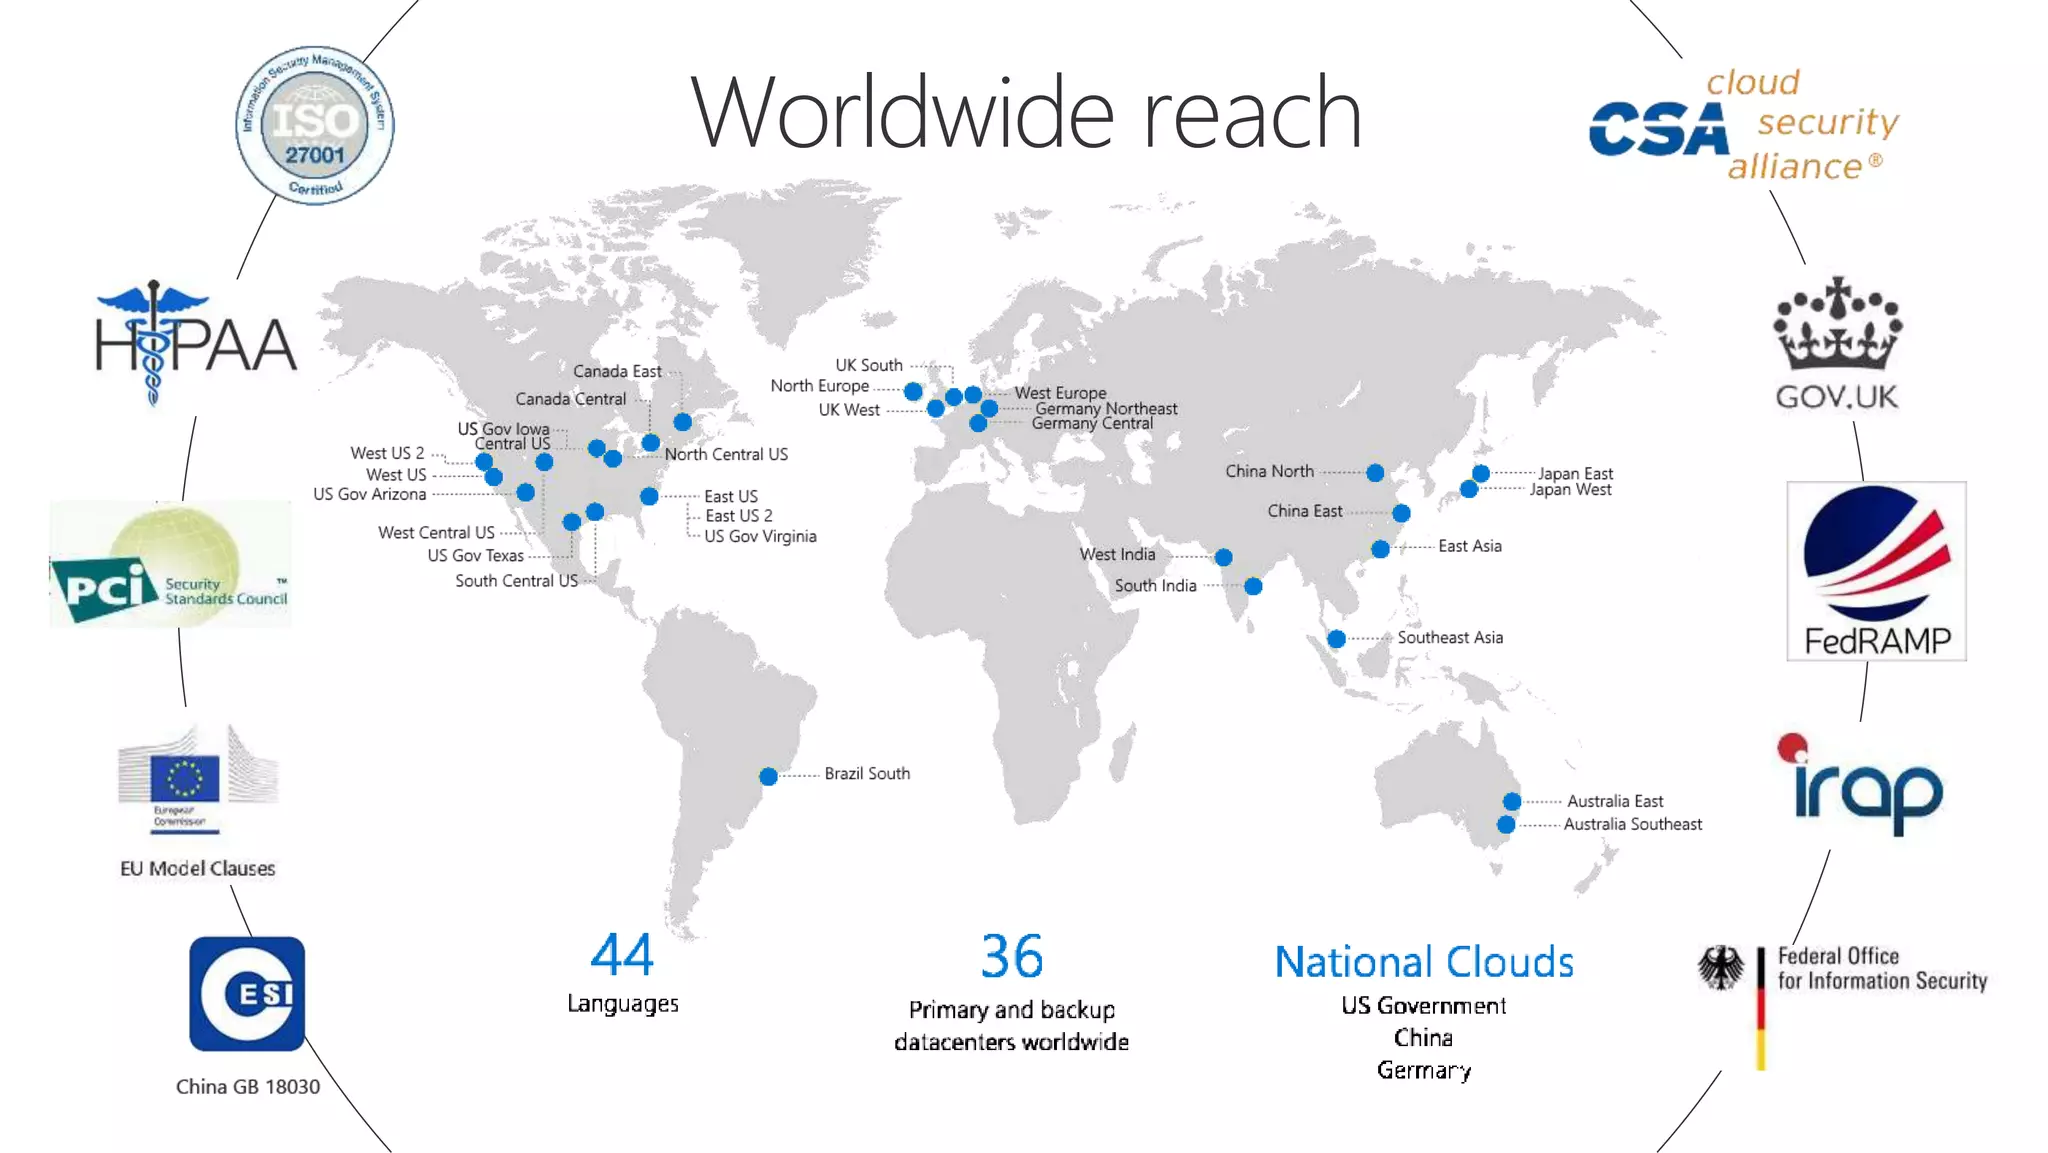Image resolution: width=2048 pixels, height=1153 pixels.
Task: Click the GOV.UK crown logo
Action: 1837,344
